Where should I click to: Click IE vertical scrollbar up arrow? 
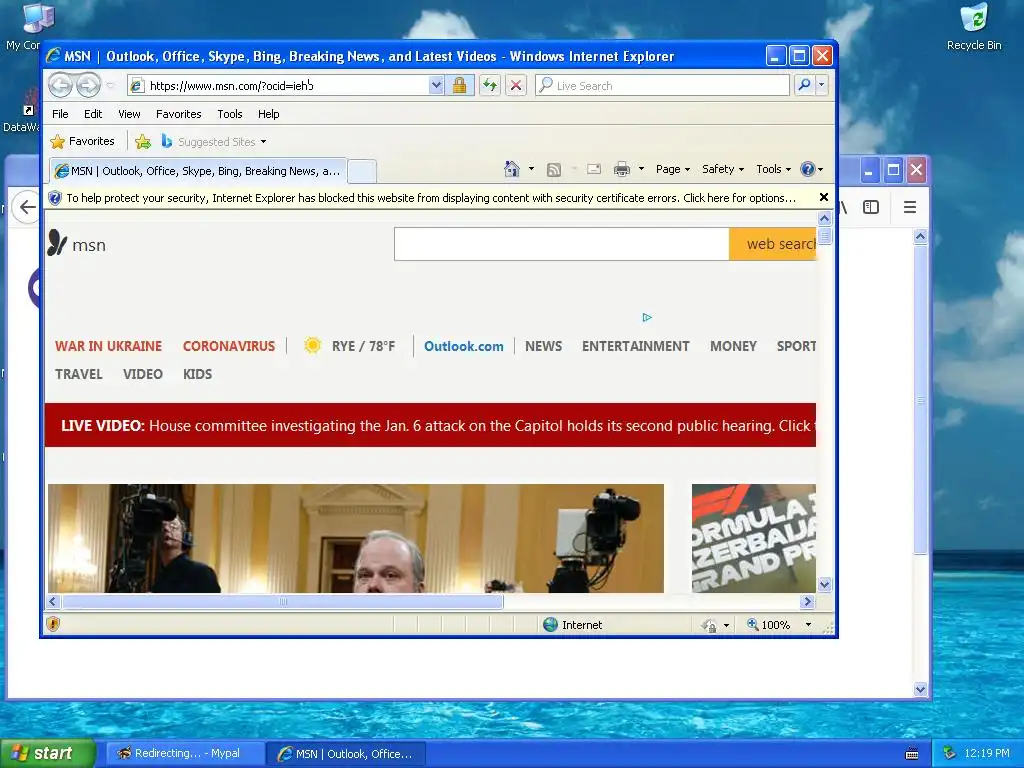824,218
